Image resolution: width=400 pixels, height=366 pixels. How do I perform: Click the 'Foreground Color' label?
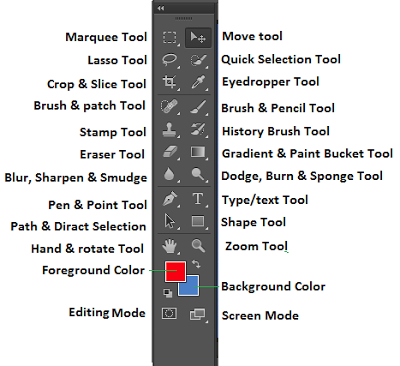coord(93,270)
